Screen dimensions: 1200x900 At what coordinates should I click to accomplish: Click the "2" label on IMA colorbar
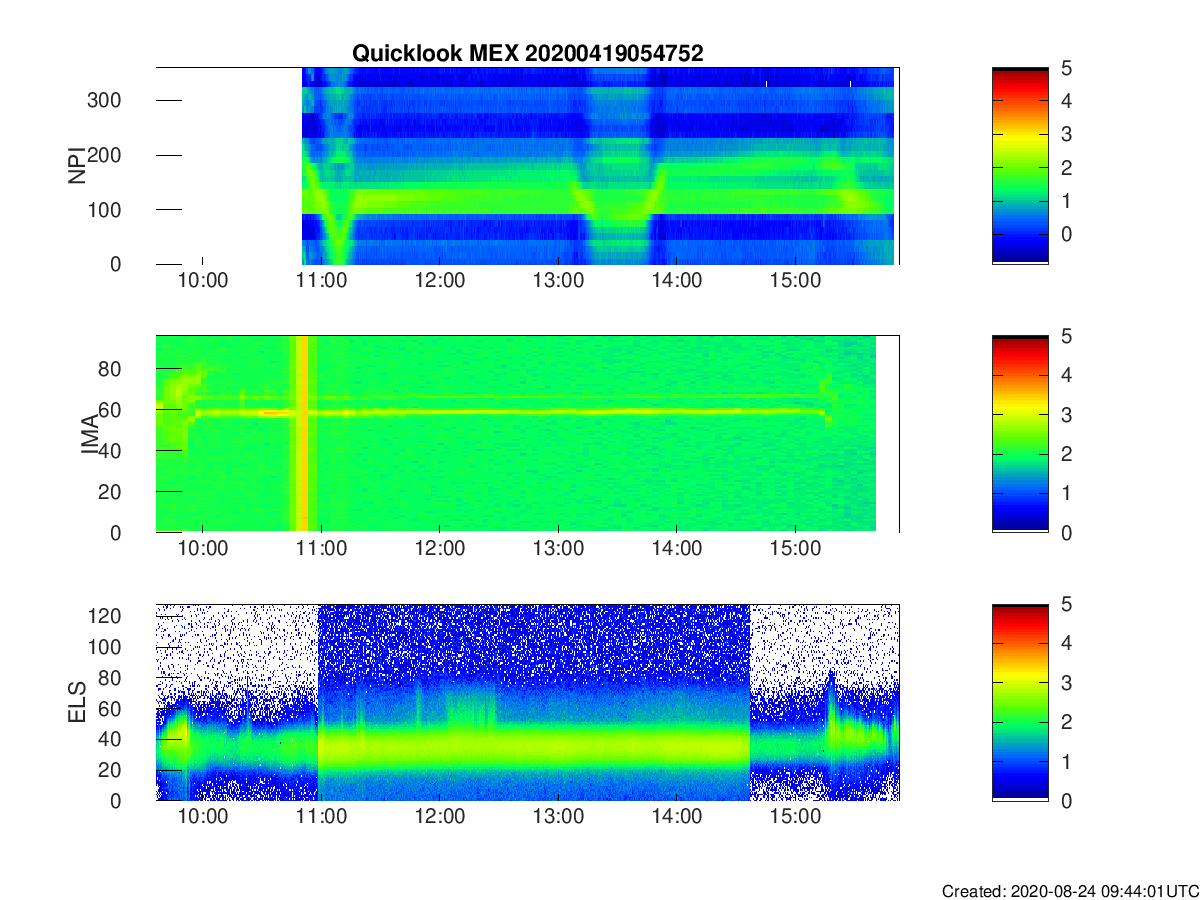coord(1067,454)
